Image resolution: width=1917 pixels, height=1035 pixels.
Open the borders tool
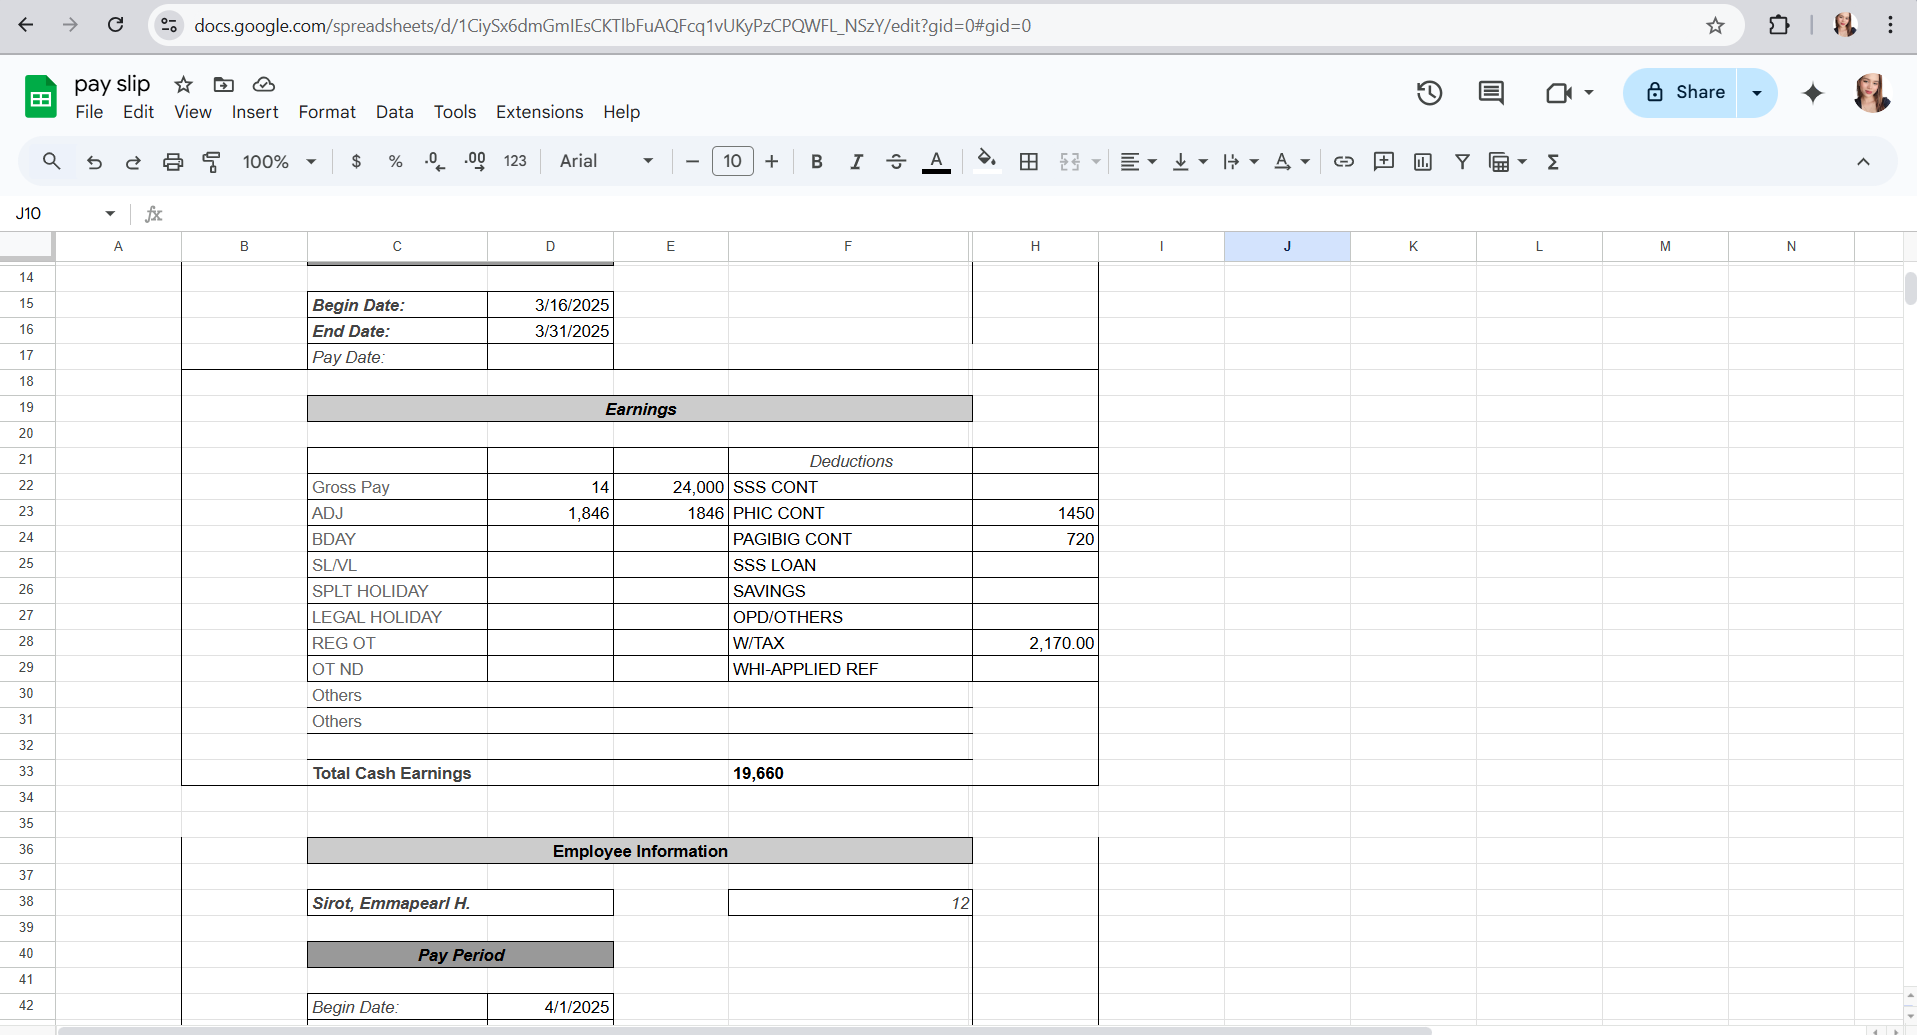1029,161
